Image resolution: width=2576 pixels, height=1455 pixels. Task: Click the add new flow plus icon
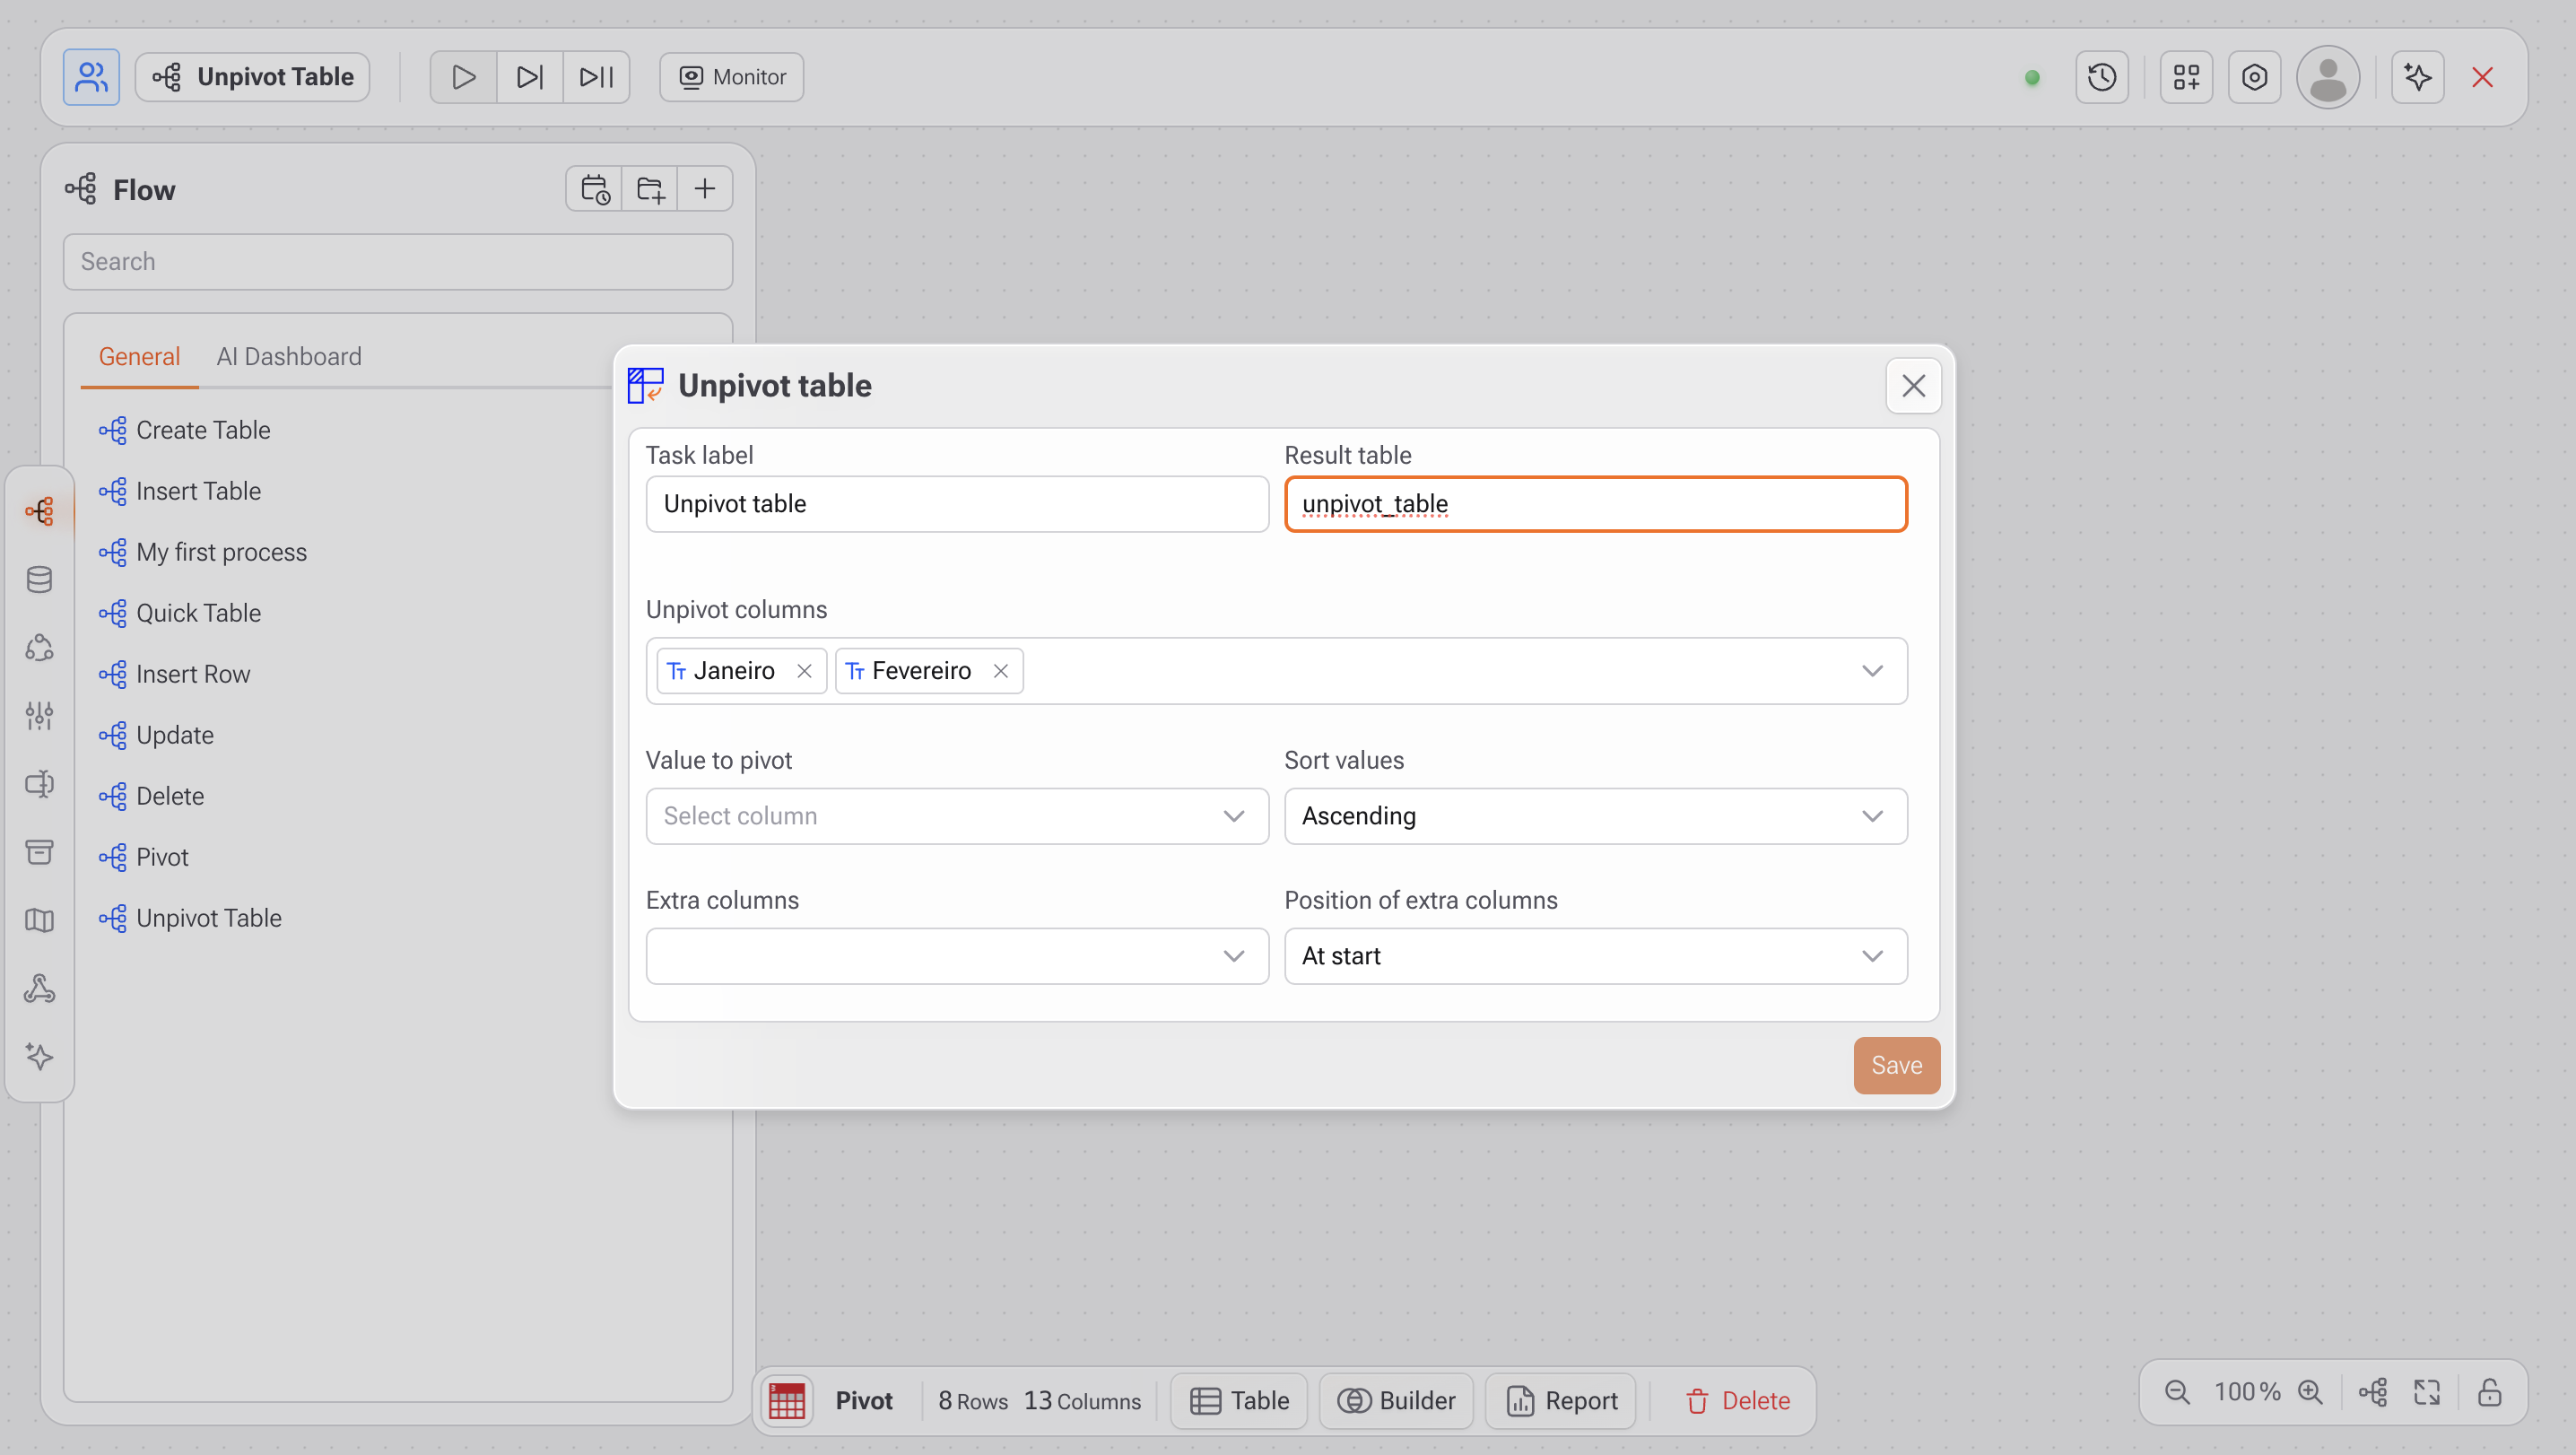[x=704, y=189]
